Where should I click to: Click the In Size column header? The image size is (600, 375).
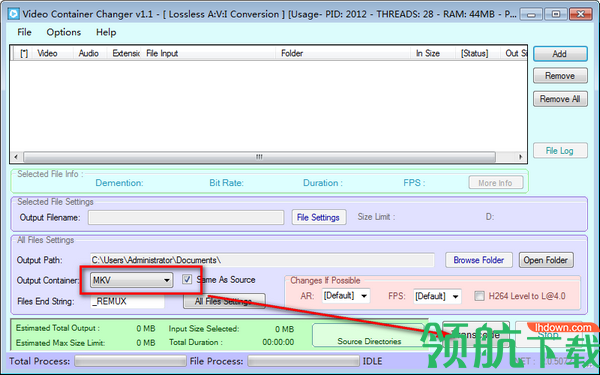click(432, 53)
